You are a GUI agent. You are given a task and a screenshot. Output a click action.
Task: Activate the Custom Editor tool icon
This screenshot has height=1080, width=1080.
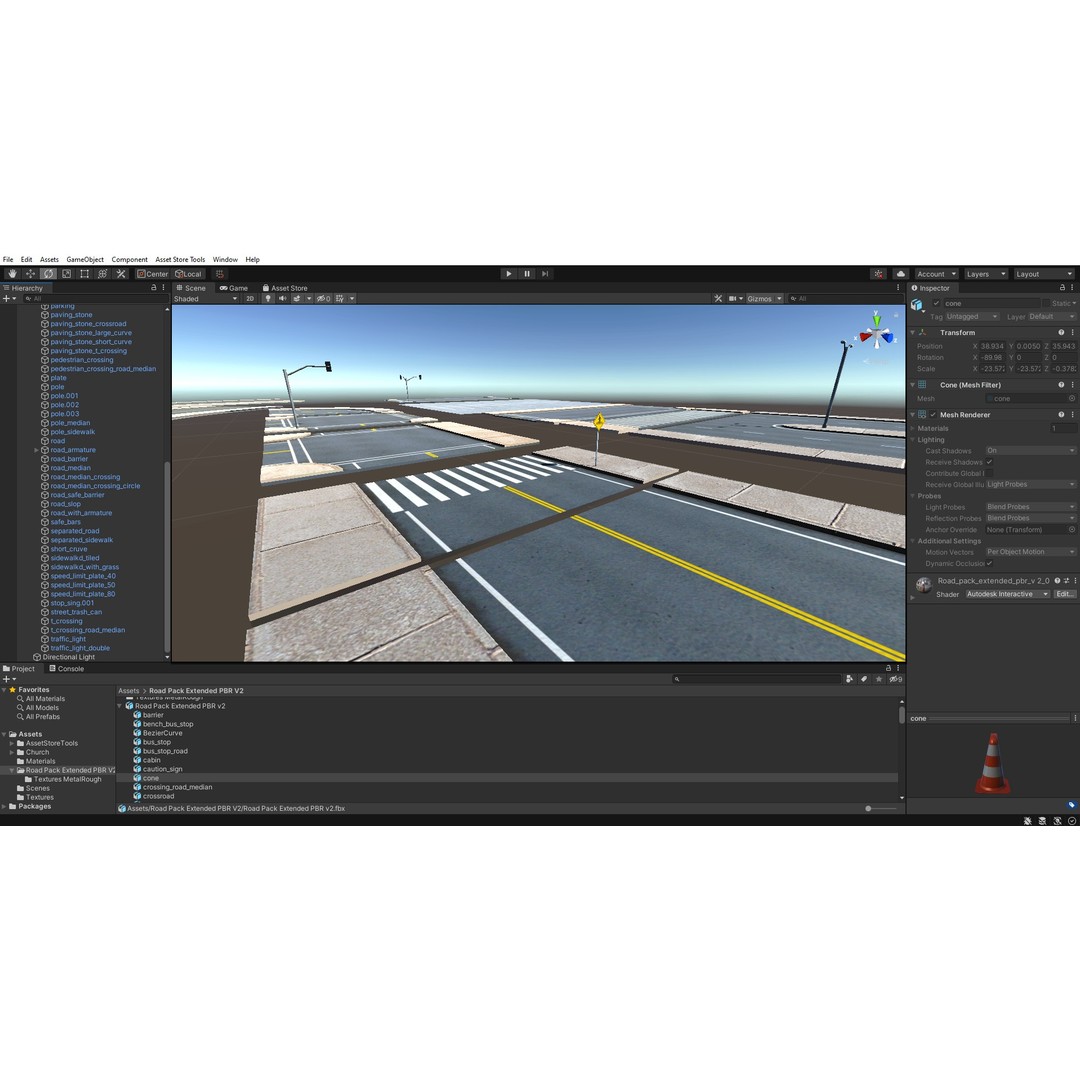click(120, 273)
